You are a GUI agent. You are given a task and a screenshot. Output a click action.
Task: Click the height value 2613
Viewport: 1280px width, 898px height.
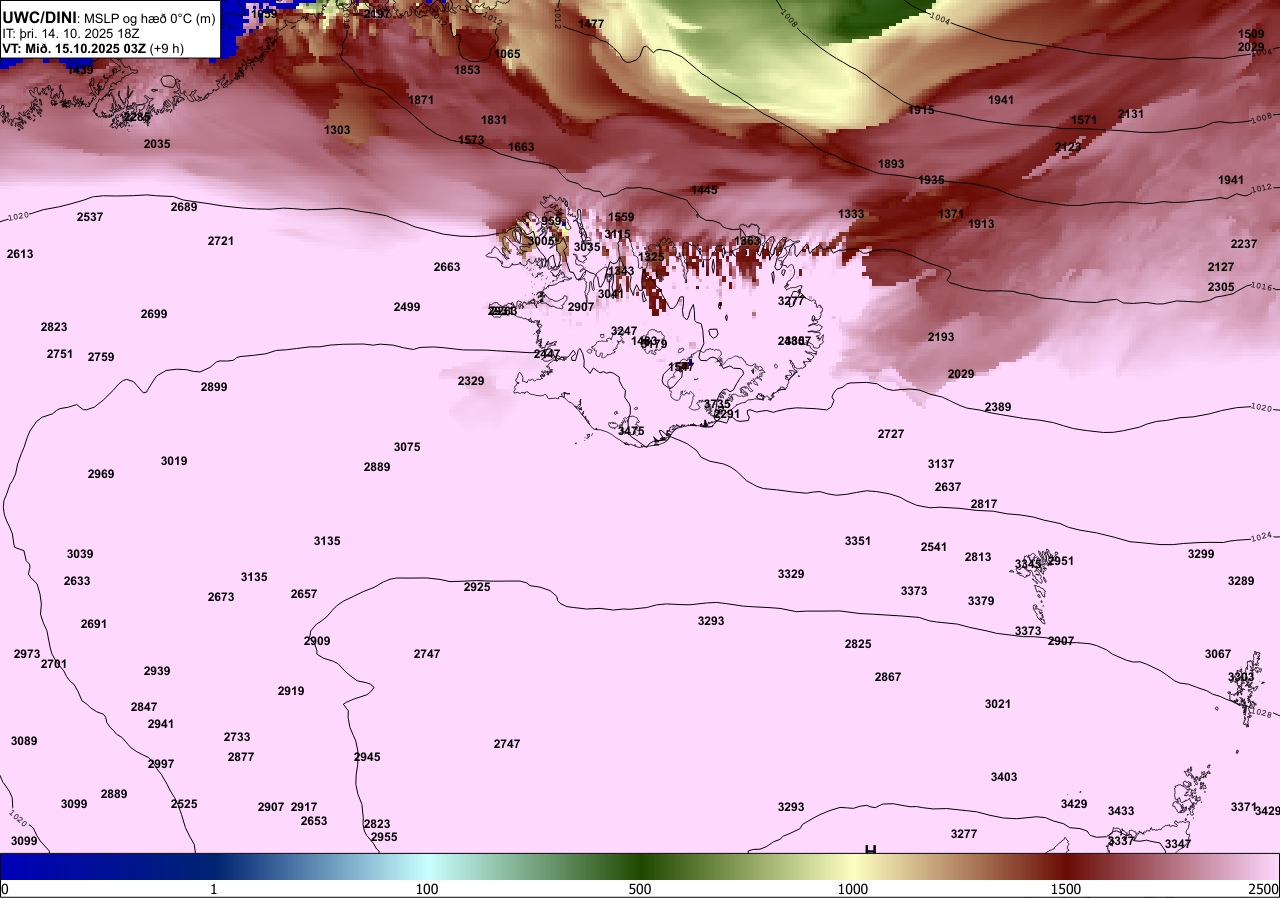pos(20,254)
